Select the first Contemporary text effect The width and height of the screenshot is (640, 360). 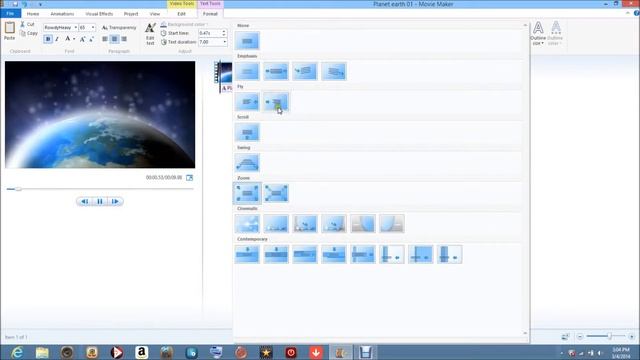(247, 254)
